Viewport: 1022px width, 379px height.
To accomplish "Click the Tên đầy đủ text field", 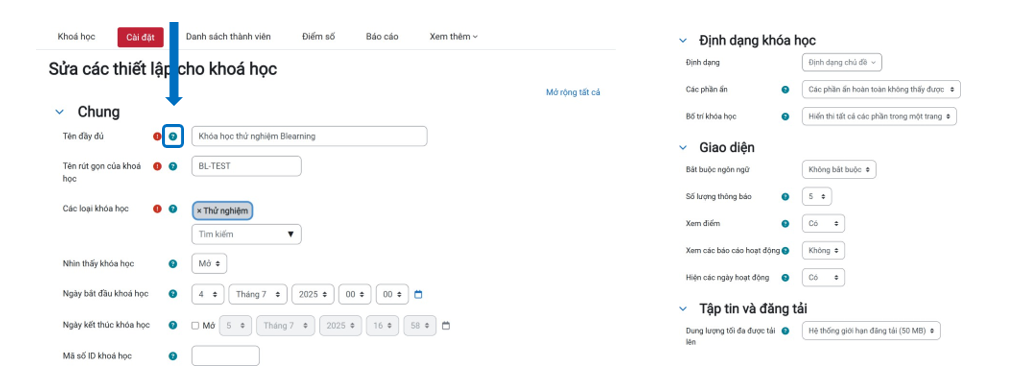I will [x=310, y=136].
